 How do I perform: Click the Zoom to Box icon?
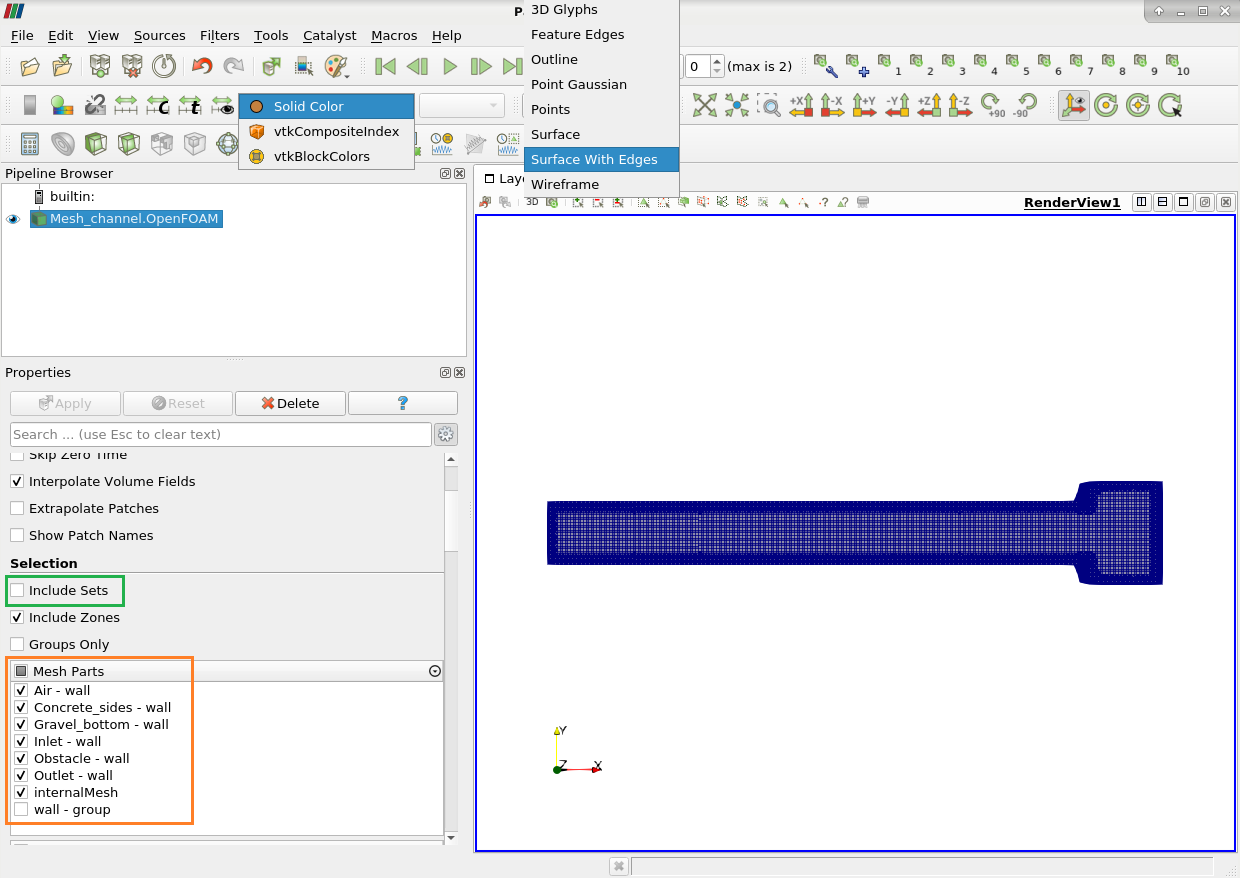pos(768,105)
